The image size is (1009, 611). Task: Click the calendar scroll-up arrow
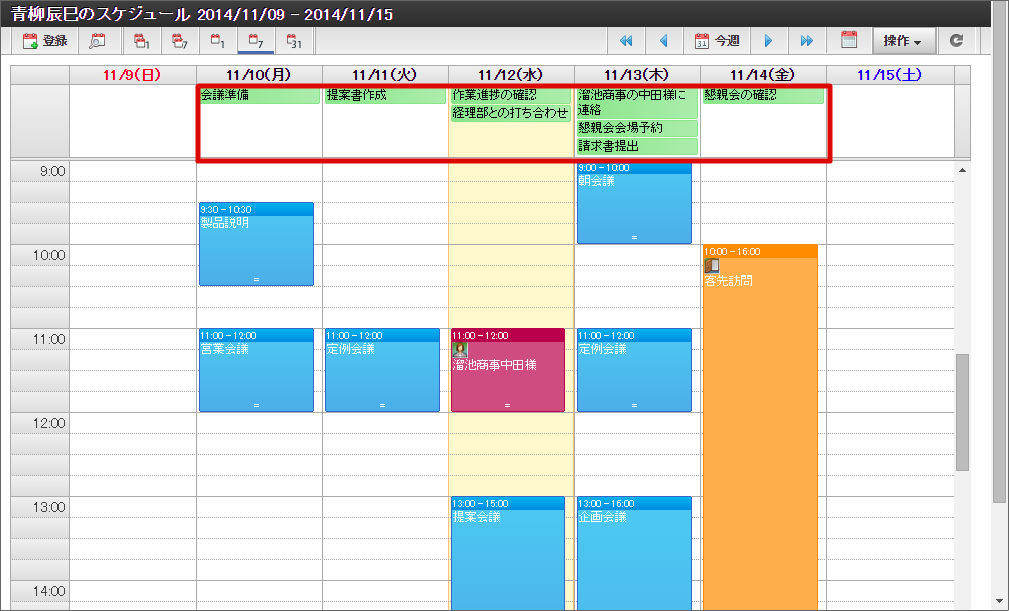tap(962, 170)
